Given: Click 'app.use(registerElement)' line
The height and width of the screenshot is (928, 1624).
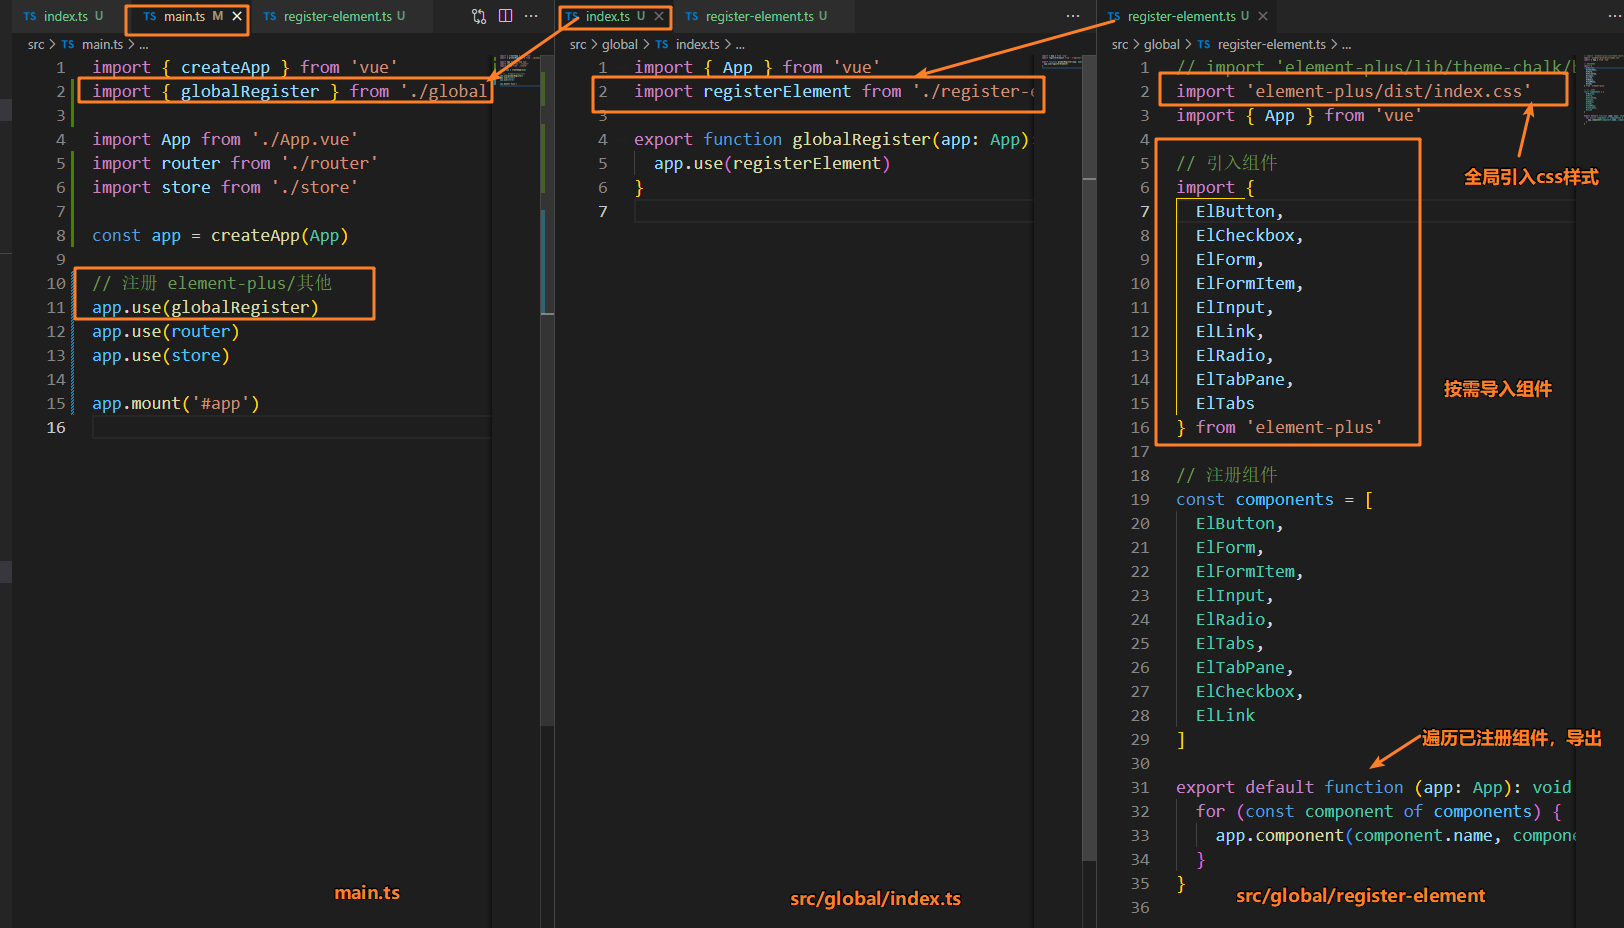Looking at the screenshot, I should coord(771,163).
